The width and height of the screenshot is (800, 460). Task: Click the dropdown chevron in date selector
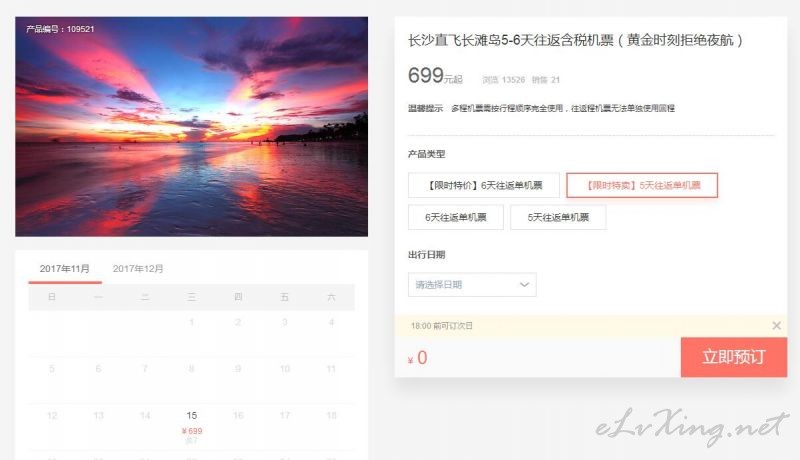click(x=524, y=285)
